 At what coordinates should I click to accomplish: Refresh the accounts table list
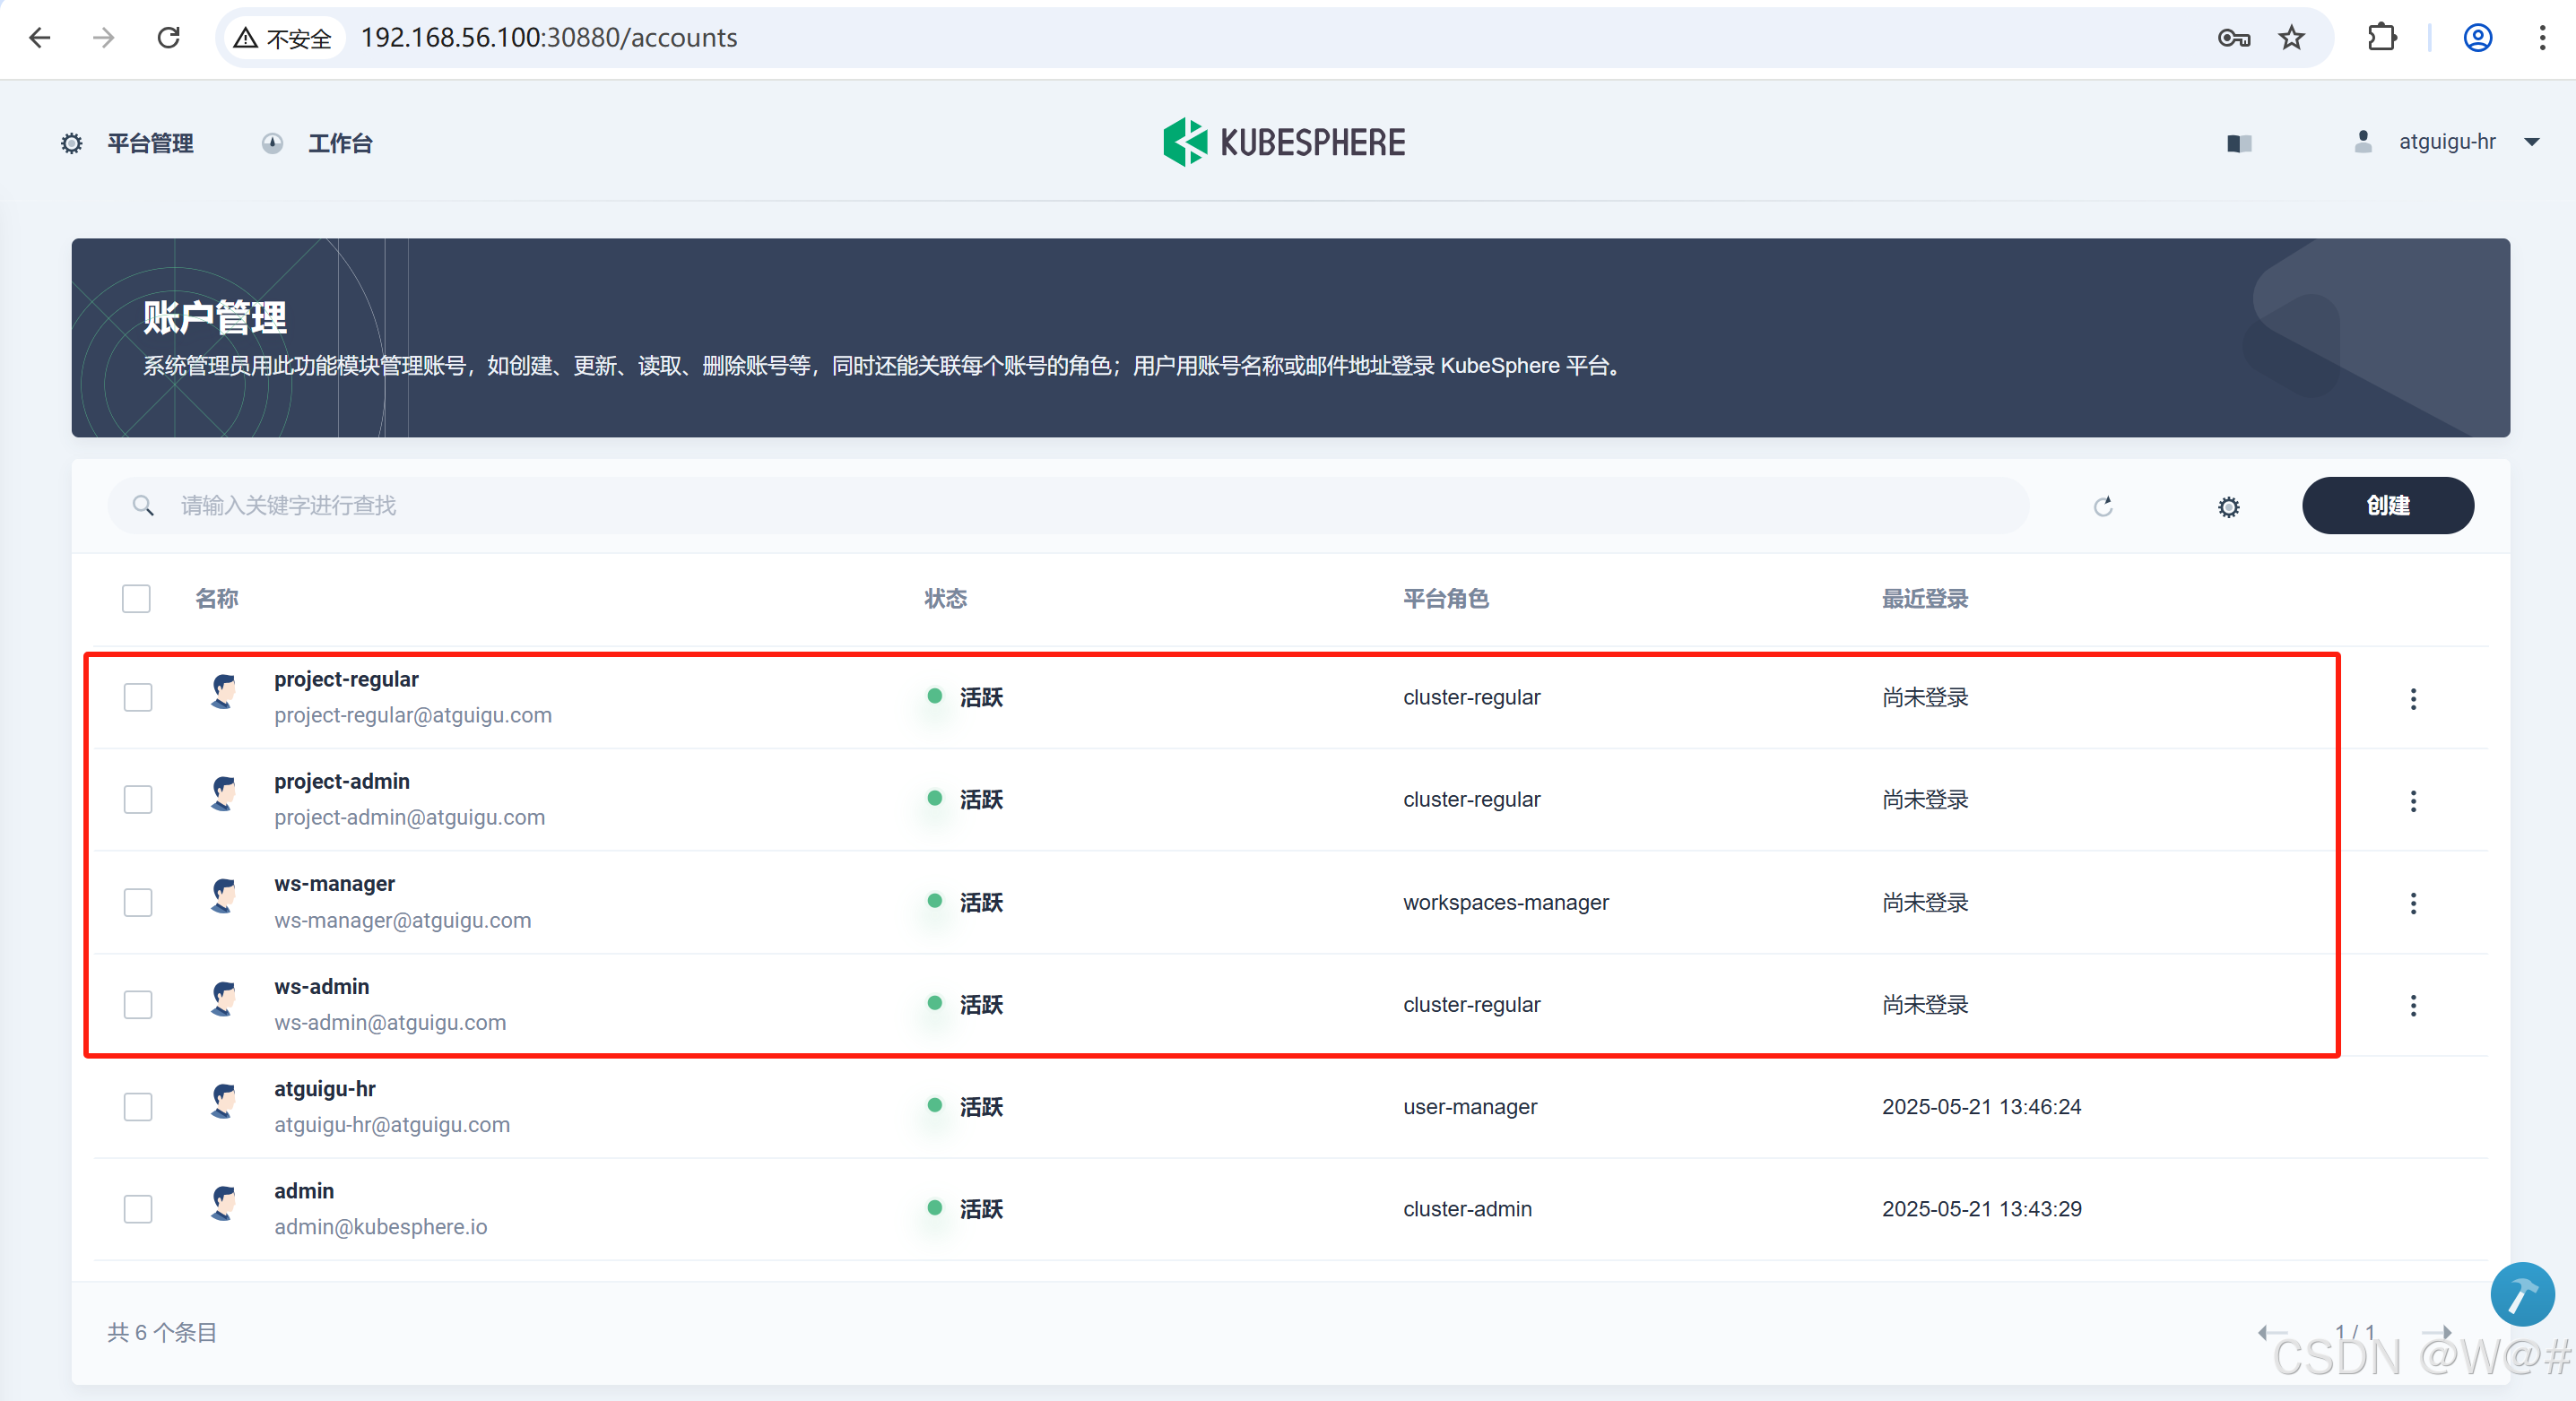(2103, 506)
